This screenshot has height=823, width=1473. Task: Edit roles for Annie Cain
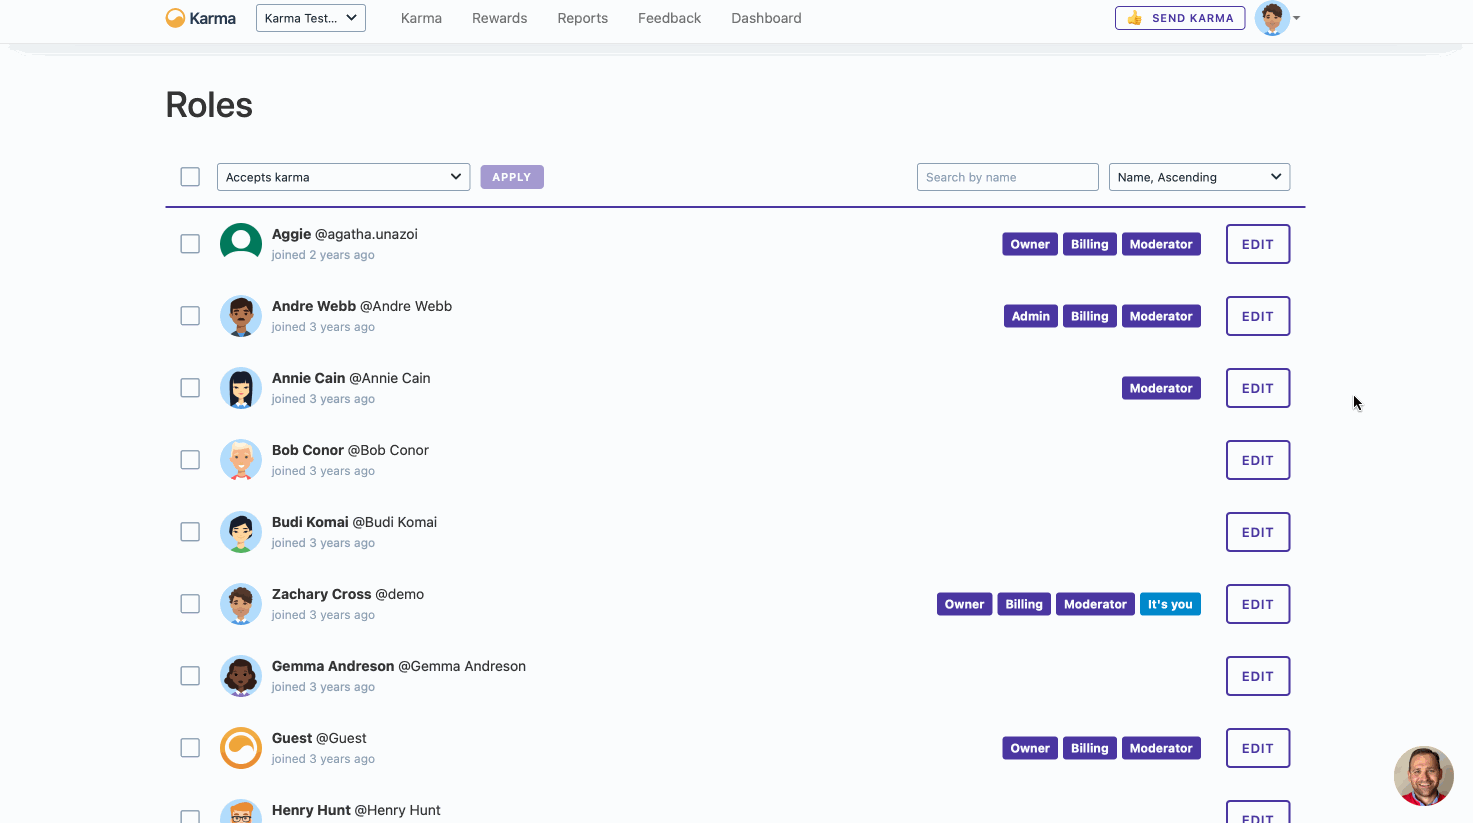tap(1258, 388)
